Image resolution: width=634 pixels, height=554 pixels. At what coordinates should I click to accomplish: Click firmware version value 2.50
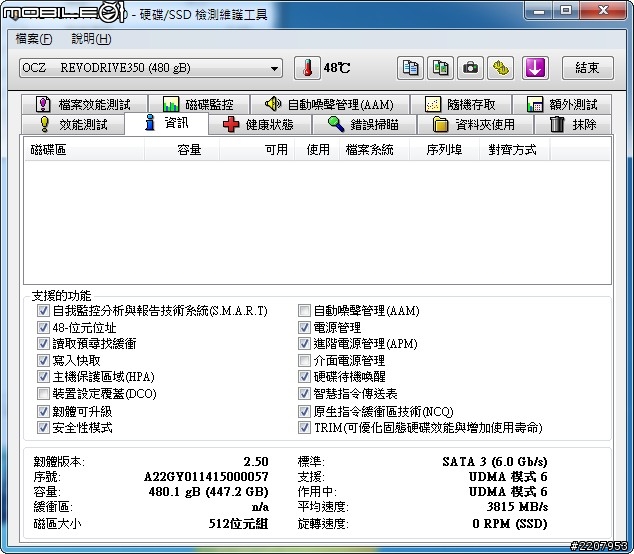pyautogui.click(x=256, y=461)
